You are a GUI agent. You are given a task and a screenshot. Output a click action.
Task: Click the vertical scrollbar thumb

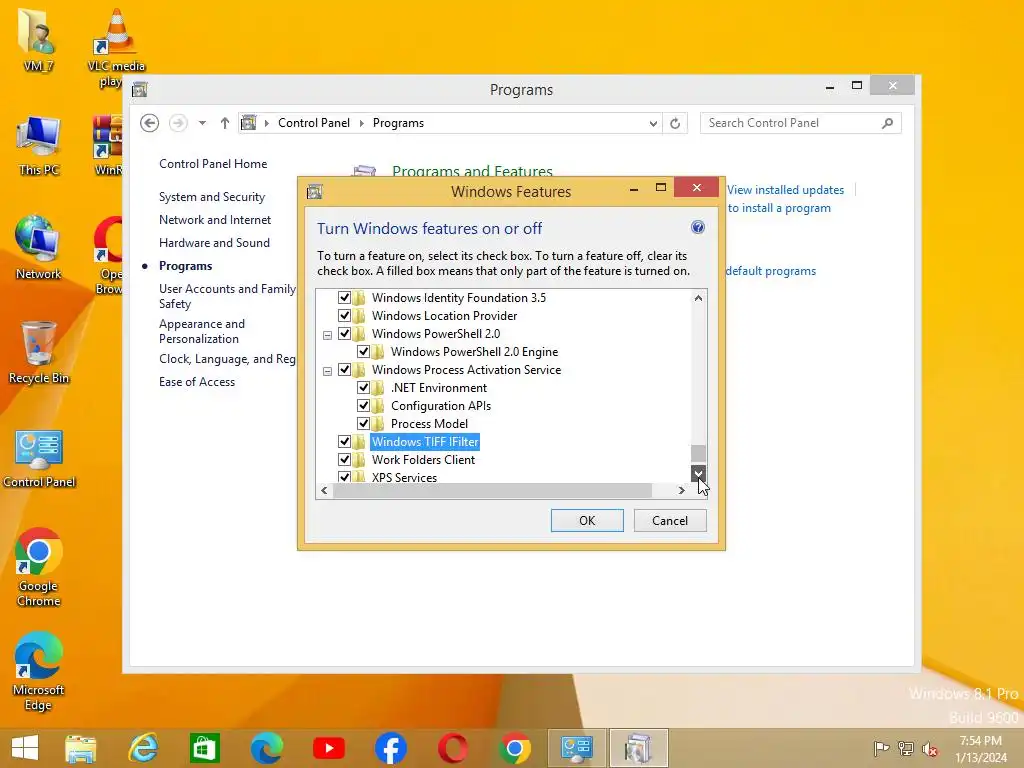point(698,453)
